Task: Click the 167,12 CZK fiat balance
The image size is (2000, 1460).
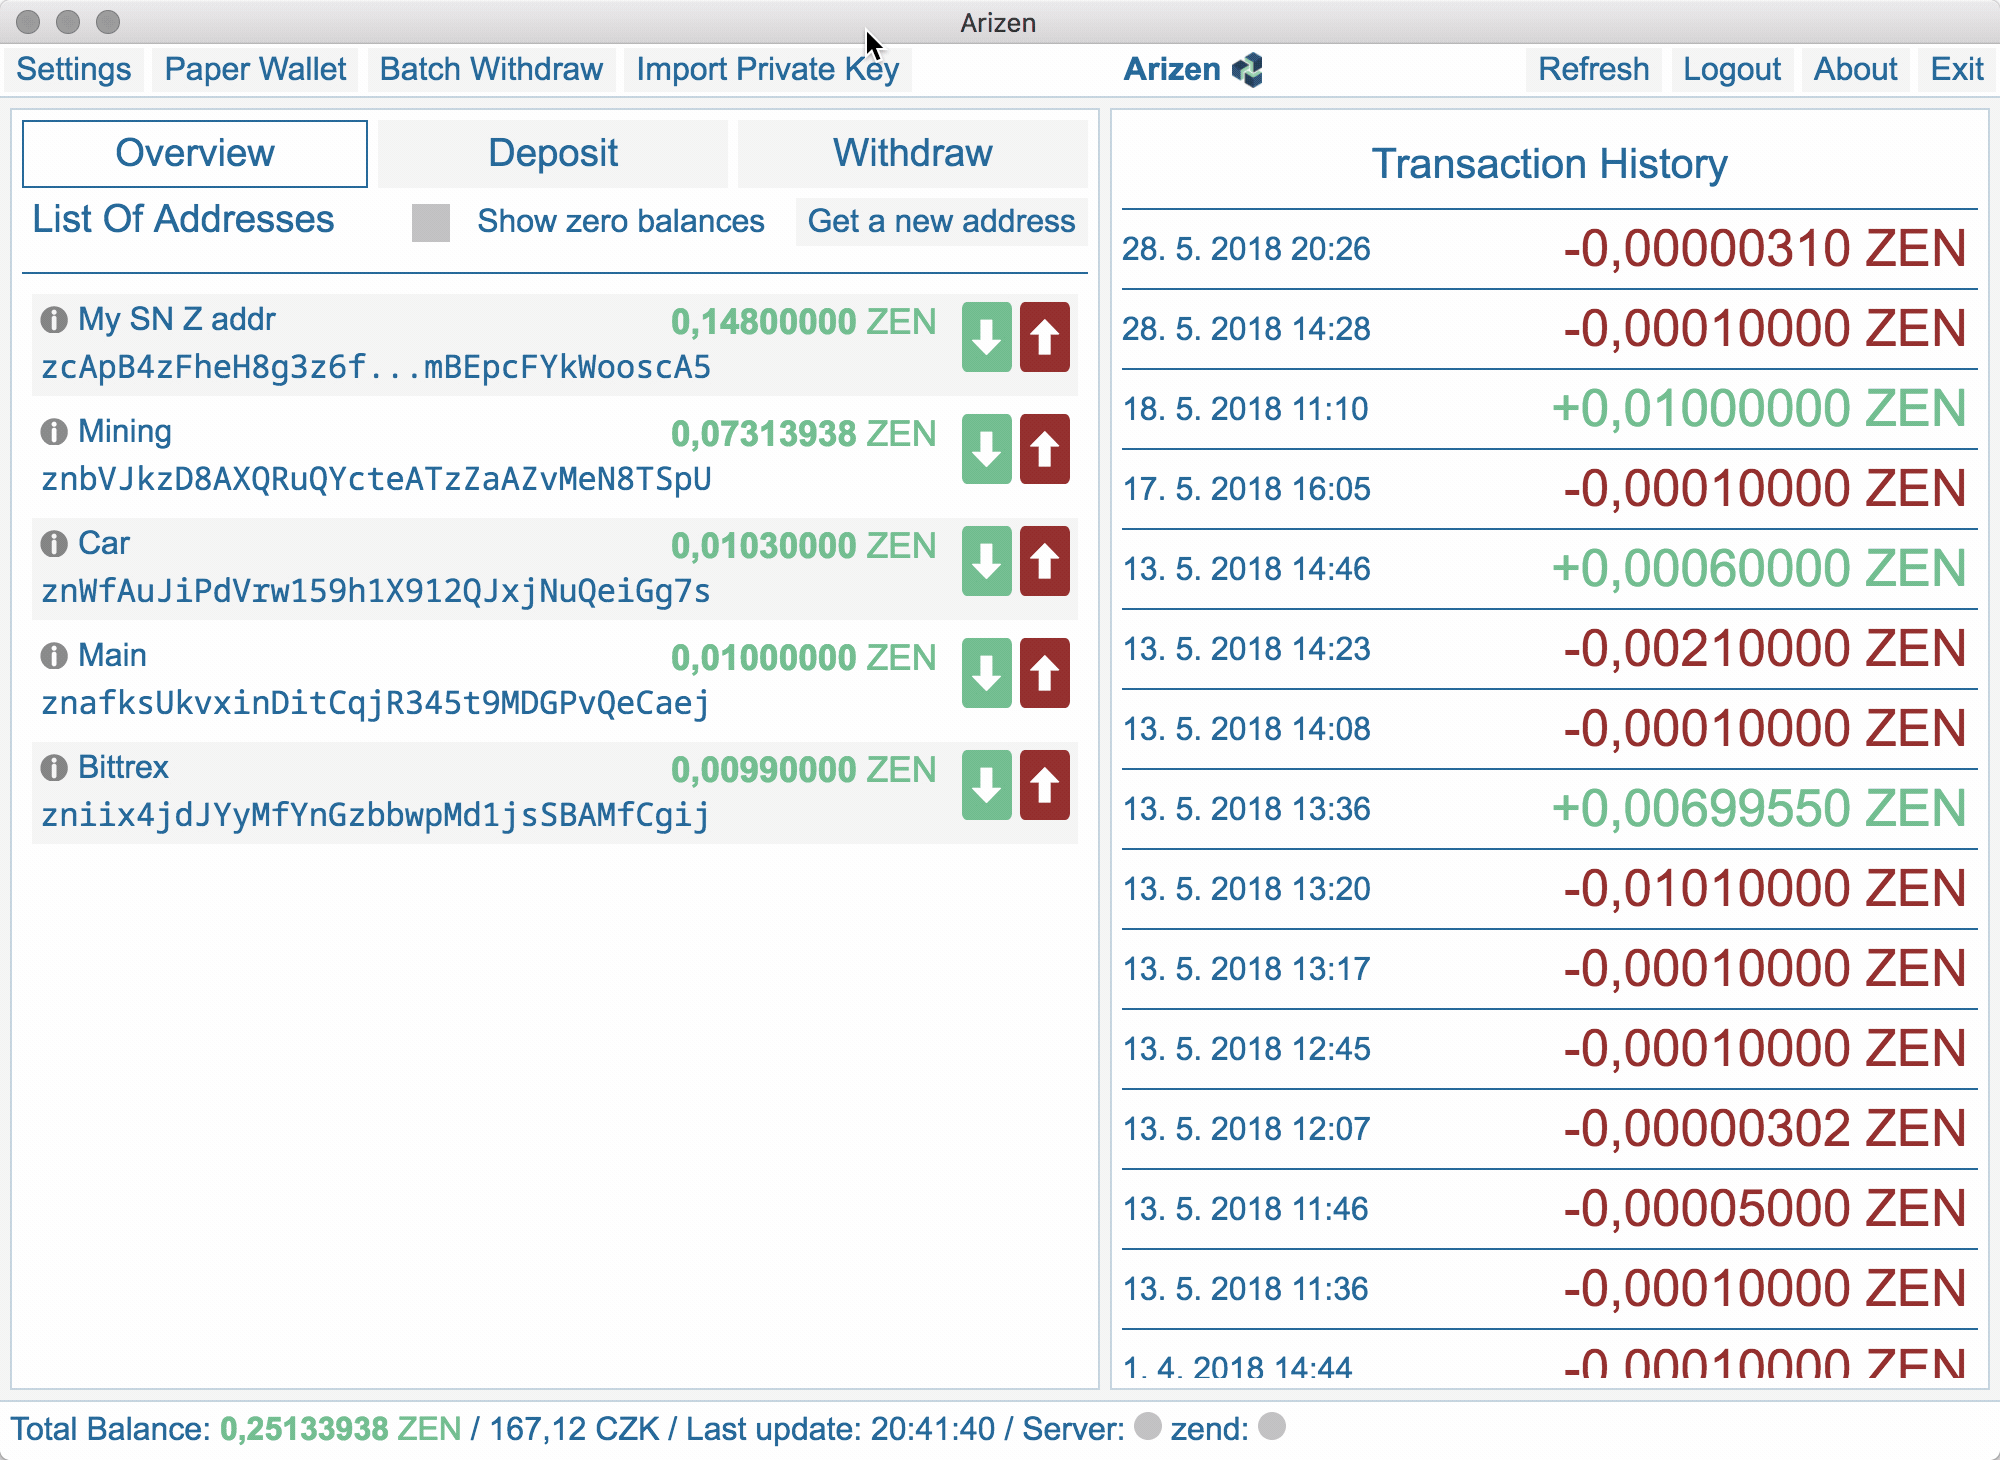Action: (x=574, y=1428)
